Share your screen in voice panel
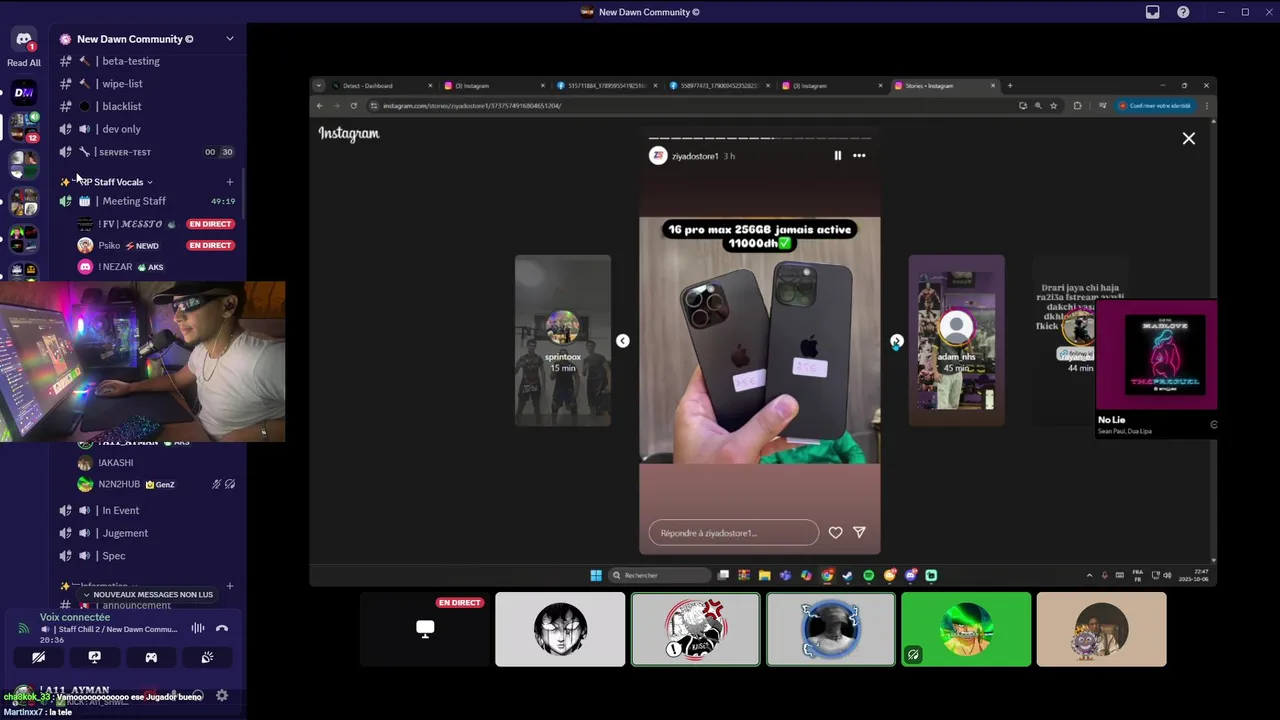 point(94,657)
